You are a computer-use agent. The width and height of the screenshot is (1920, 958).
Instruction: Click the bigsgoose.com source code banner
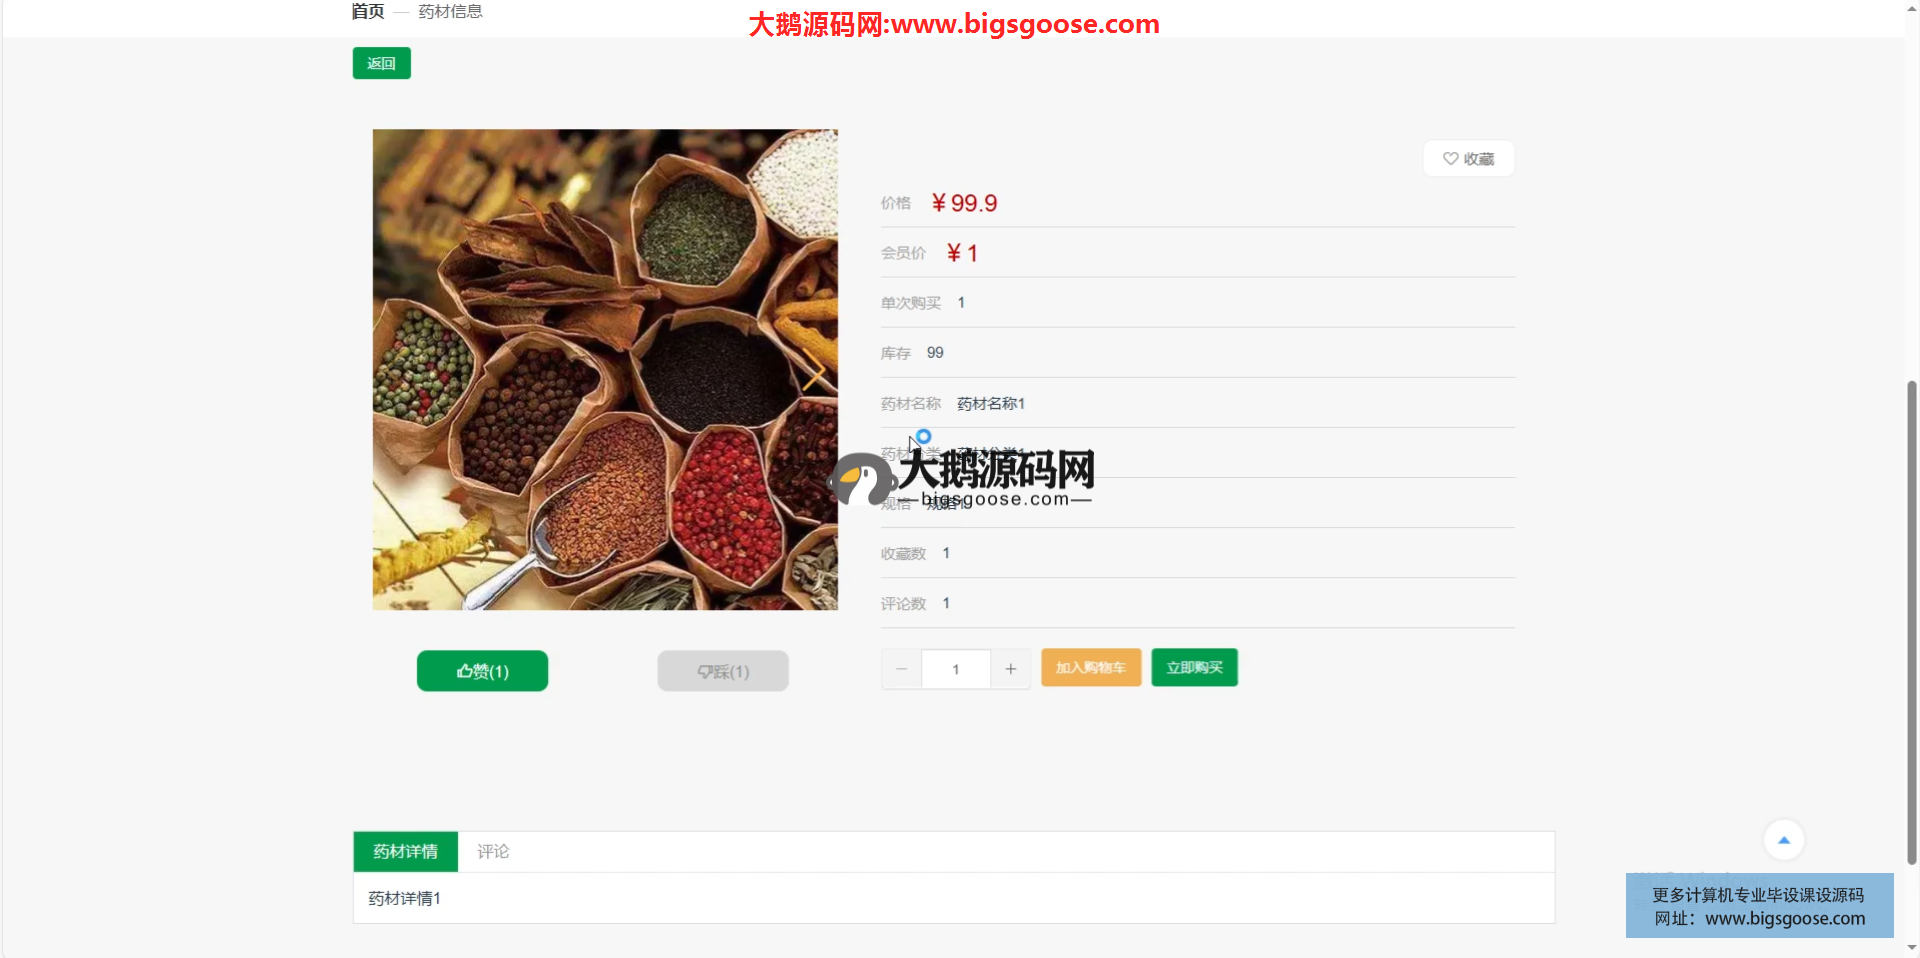pyautogui.click(x=1760, y=906)
